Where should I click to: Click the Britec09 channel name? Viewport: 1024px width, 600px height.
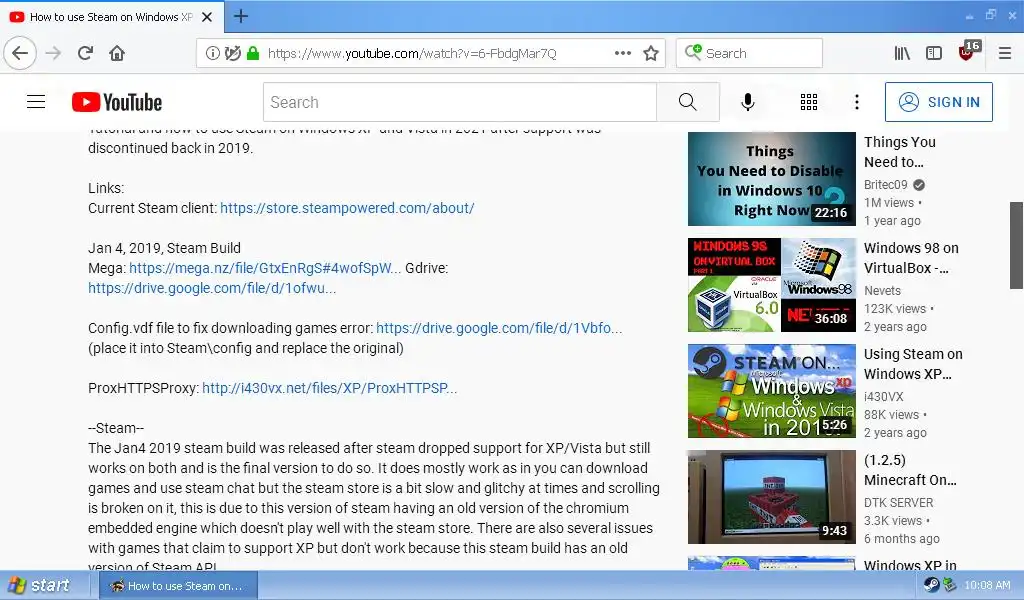tap(886, 185)
